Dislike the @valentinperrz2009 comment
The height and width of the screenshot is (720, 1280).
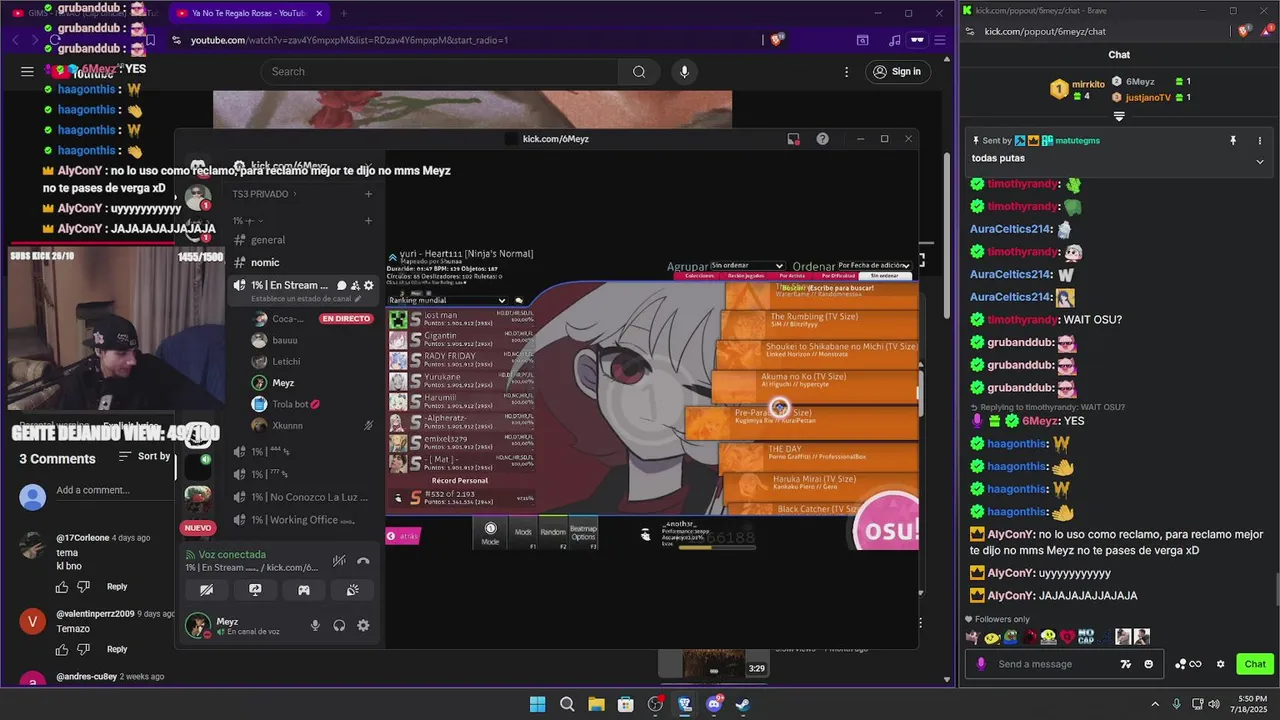84,650
